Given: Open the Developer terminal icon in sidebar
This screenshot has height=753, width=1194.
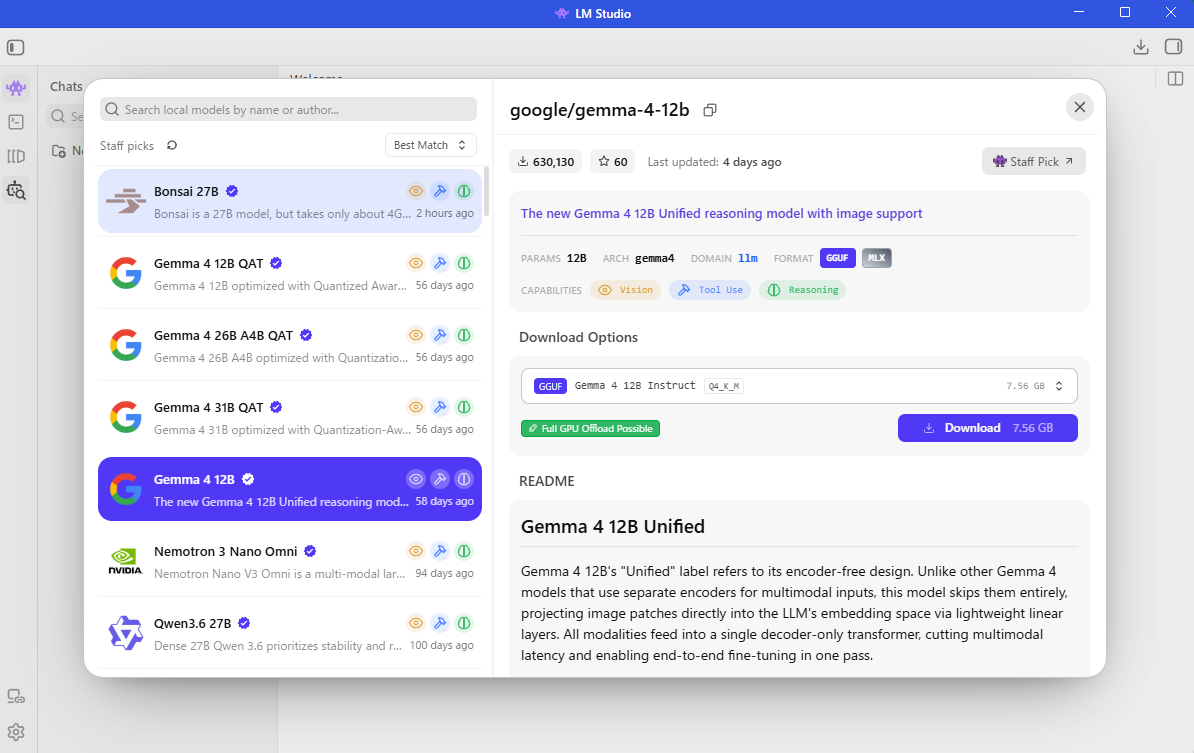Looking at the screenshot, I should [x=16, y=122].
